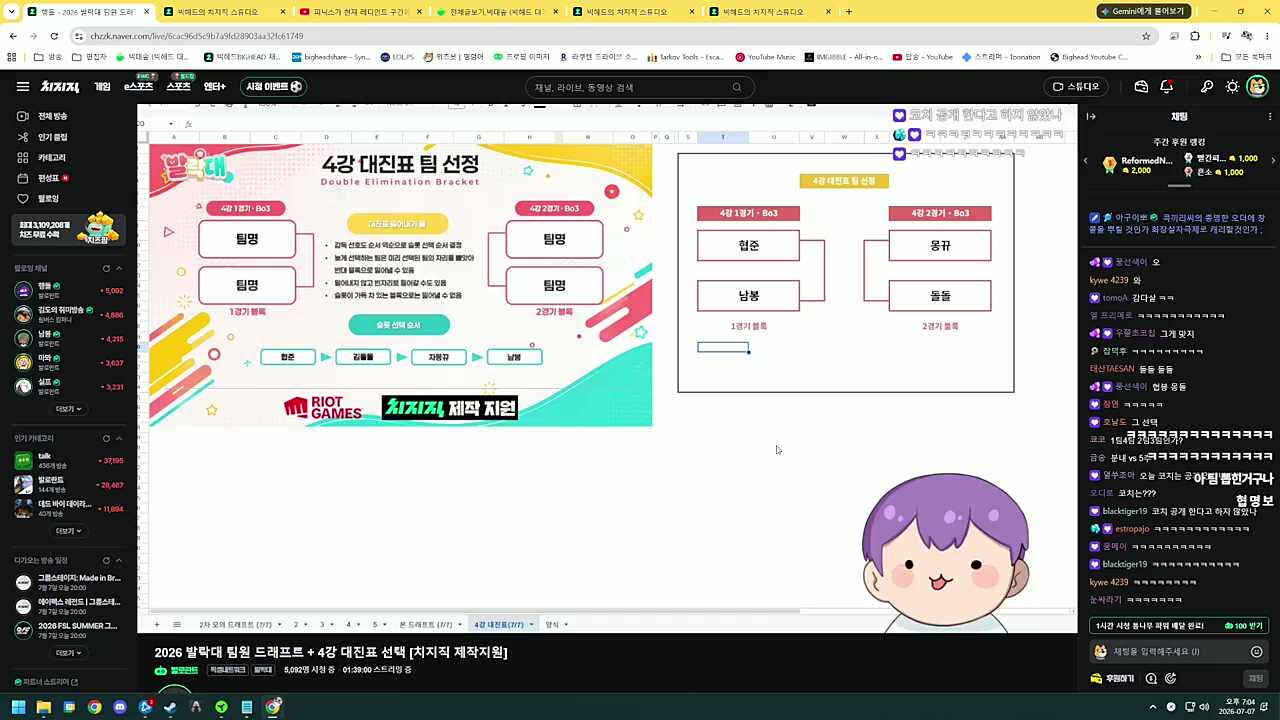1280x720 pixels.
Task: Open the chat emoji picker
Action: [x=1257, y=652]
